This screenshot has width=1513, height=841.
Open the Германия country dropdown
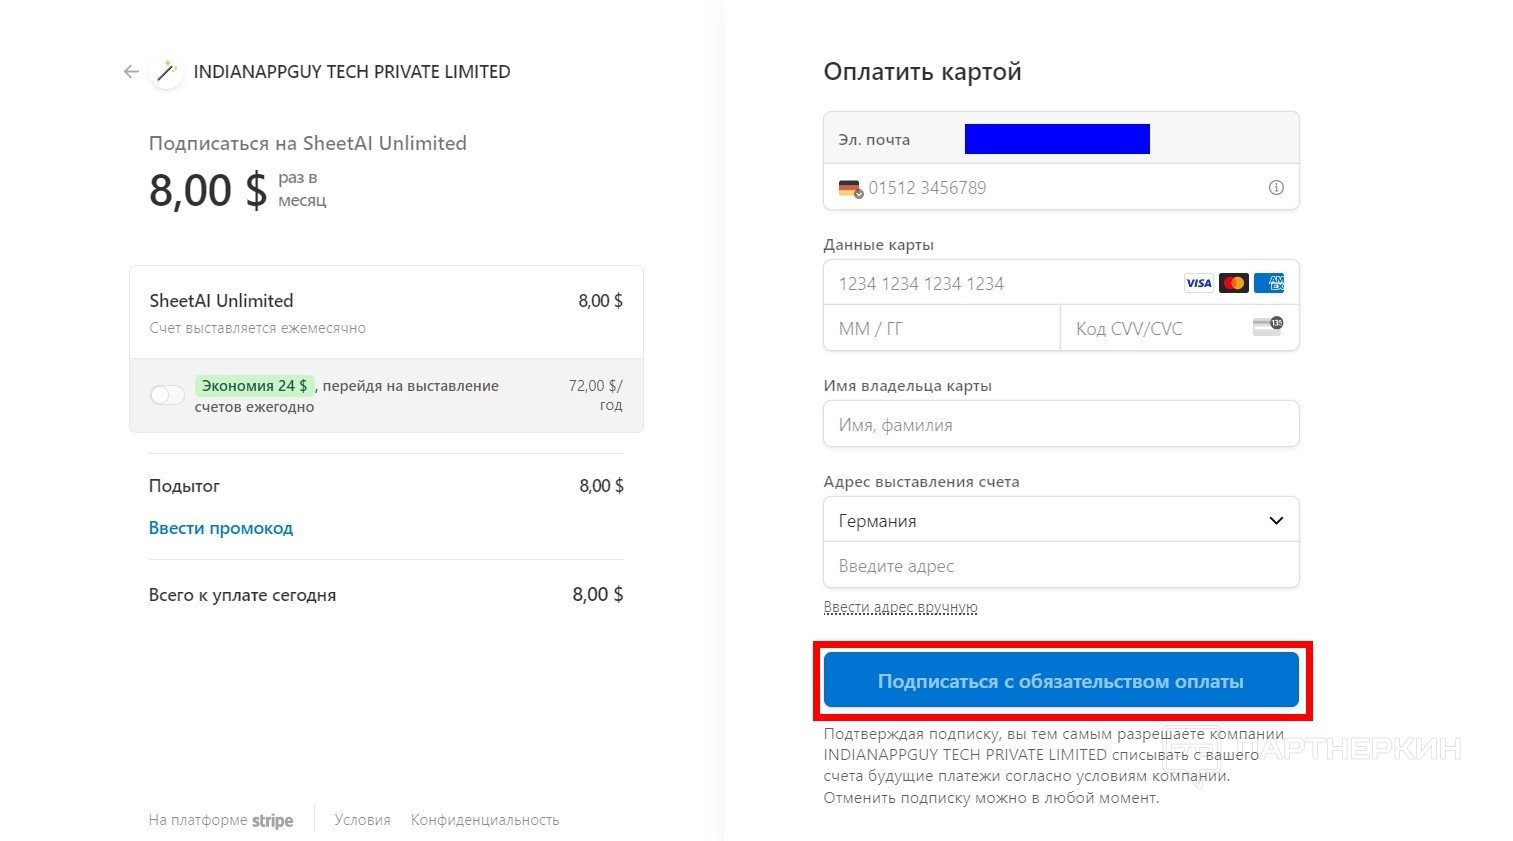tap(1060, 520)
